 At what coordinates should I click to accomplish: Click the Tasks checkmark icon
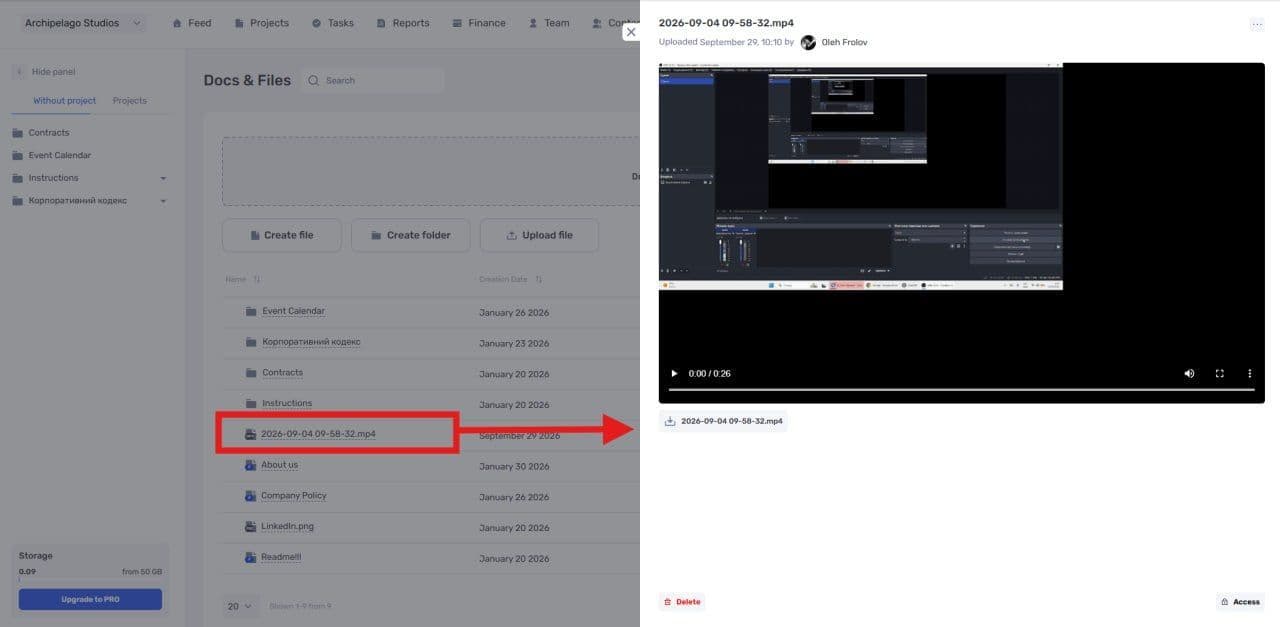point(316,23)
